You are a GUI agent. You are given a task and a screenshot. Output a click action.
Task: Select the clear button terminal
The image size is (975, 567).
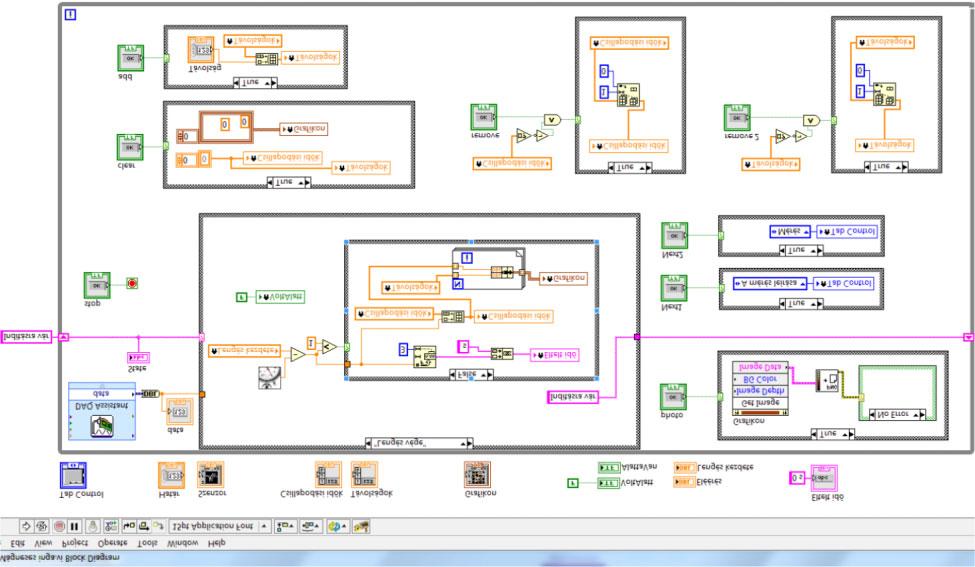pyautogui.click(x=130, y=147)
